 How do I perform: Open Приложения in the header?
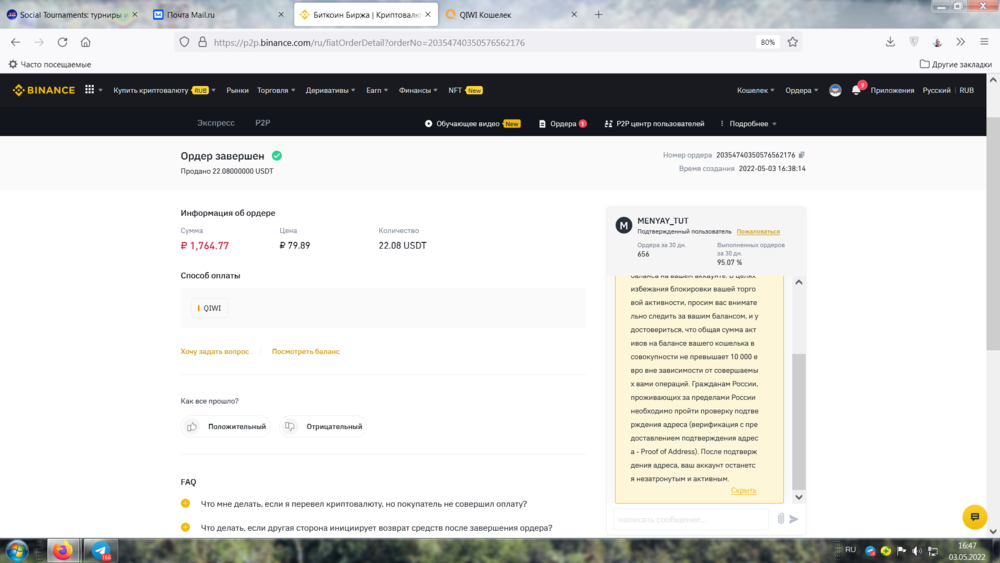coord(892,91)
